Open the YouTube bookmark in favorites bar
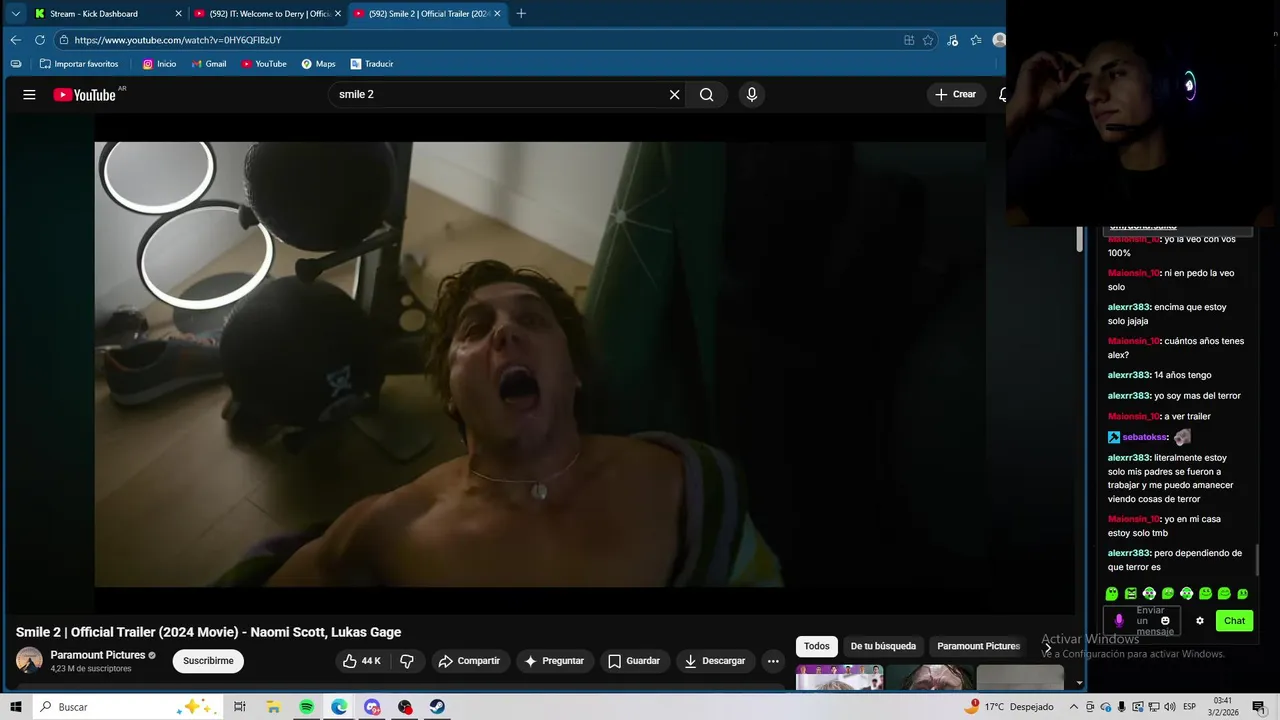This screenshot has width=1280, height=720. (263, 64)
